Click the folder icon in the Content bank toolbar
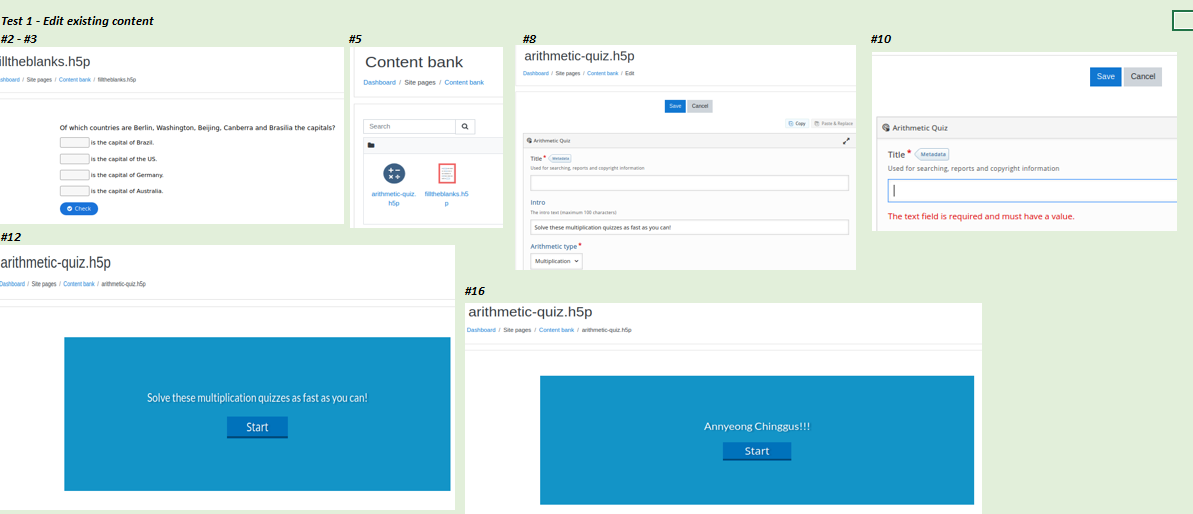 371,145
